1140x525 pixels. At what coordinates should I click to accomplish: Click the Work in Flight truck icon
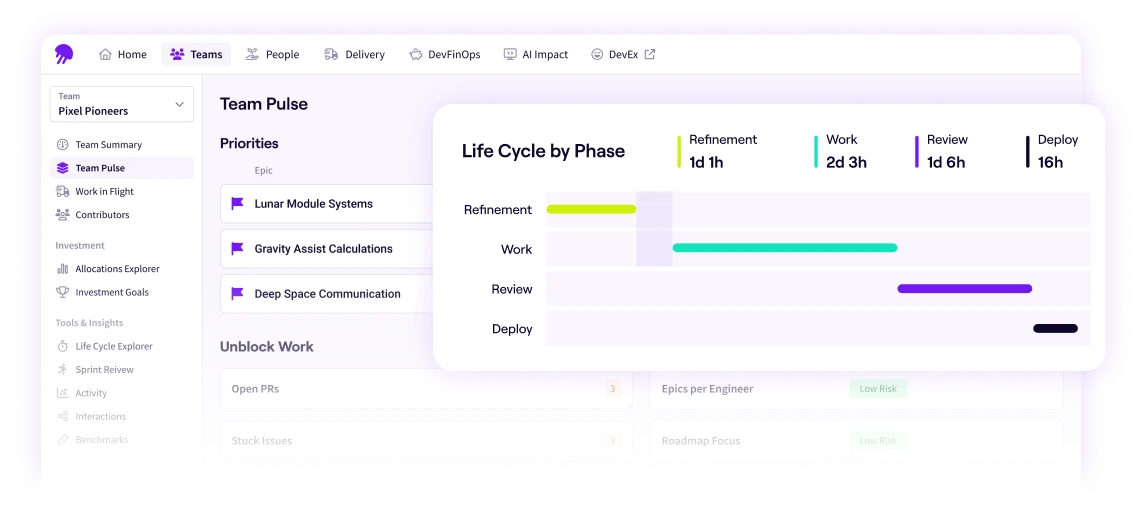63,191
